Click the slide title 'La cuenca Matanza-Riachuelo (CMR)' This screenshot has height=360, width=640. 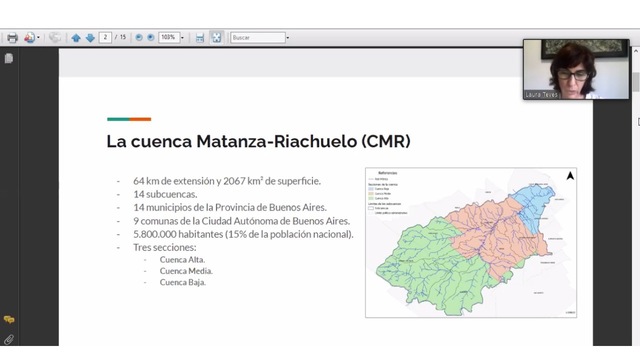[x=258, y=142]
